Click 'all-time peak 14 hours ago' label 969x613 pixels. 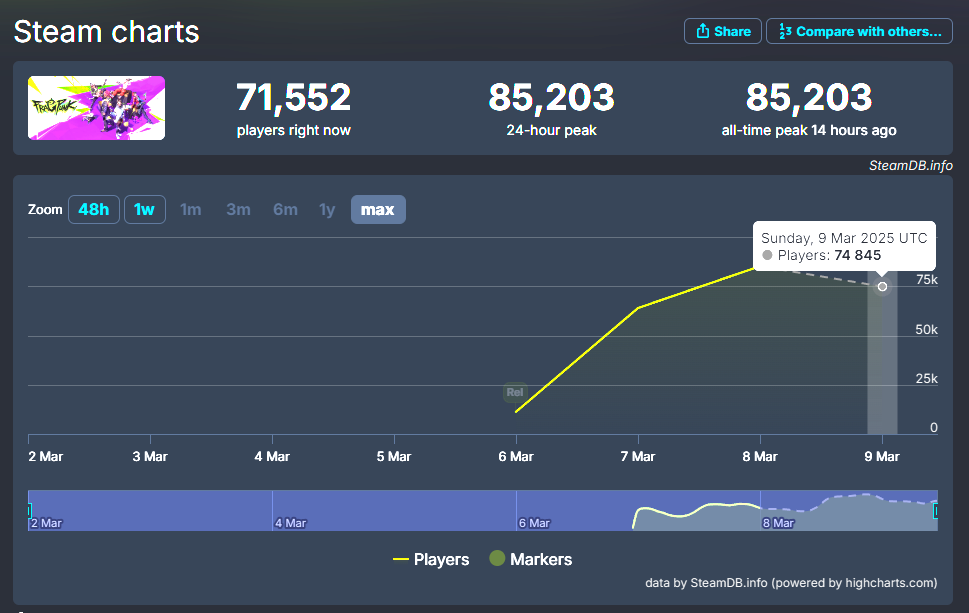pos(809,130)
